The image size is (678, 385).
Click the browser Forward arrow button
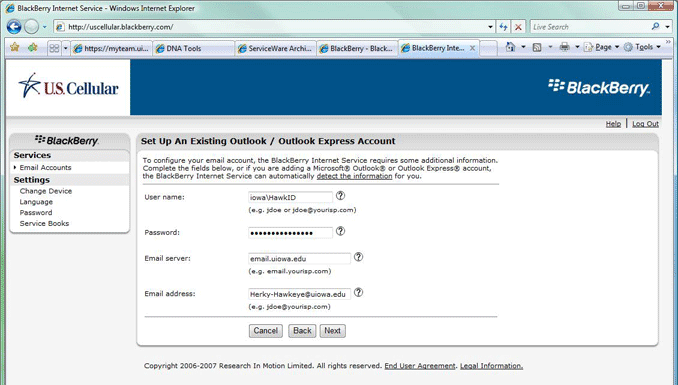click(31, 27)
